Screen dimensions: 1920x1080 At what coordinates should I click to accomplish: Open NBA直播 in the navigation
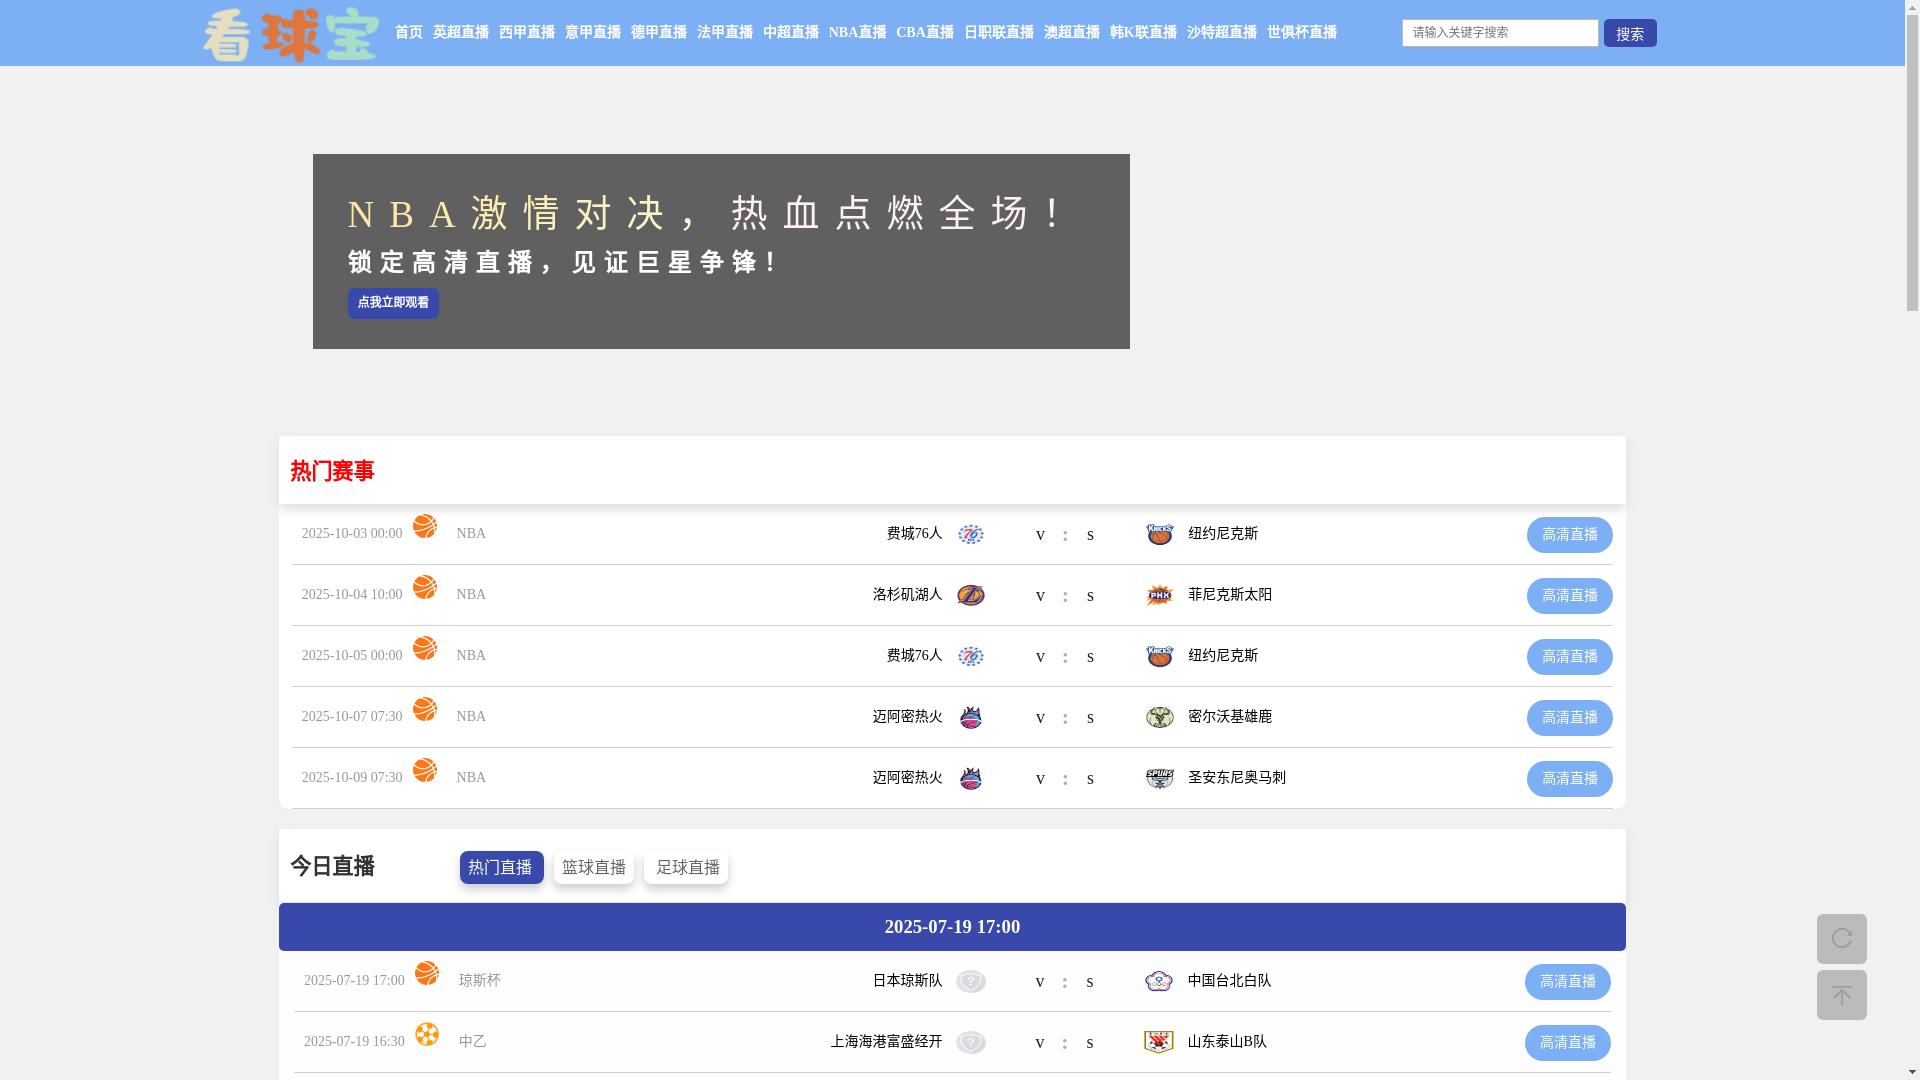click(858, 33)
